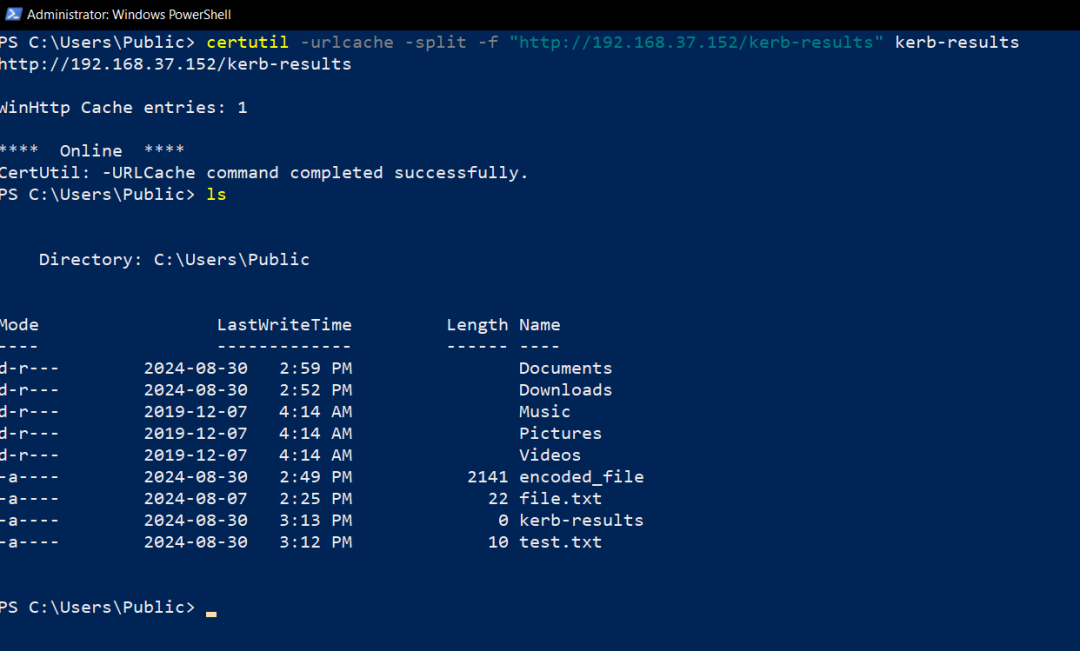Select the kerb-results file in the directory listing
Viewport: 1080px width, 651px height.
[581, 520]
